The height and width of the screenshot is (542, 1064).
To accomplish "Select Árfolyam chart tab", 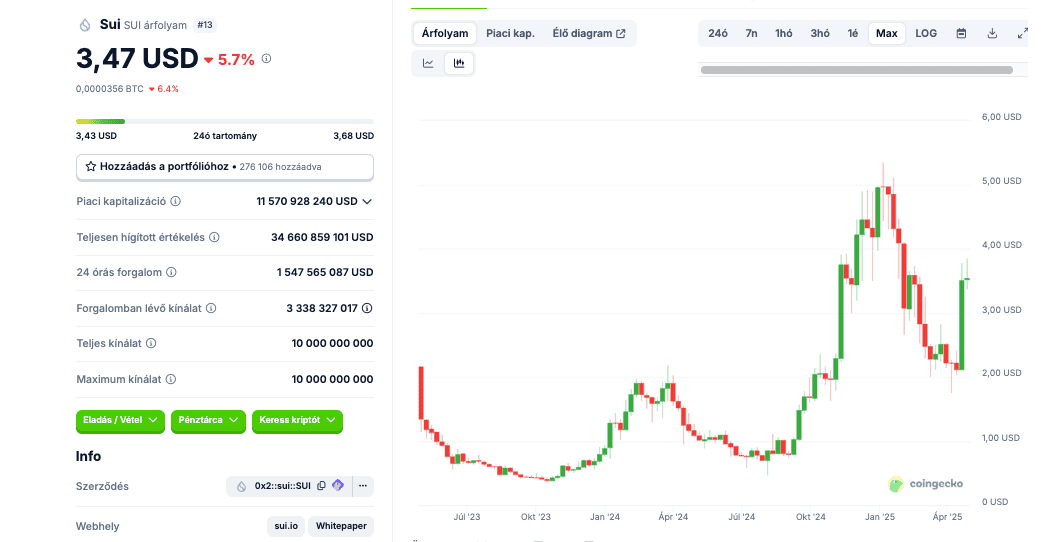I will point(445,33).
